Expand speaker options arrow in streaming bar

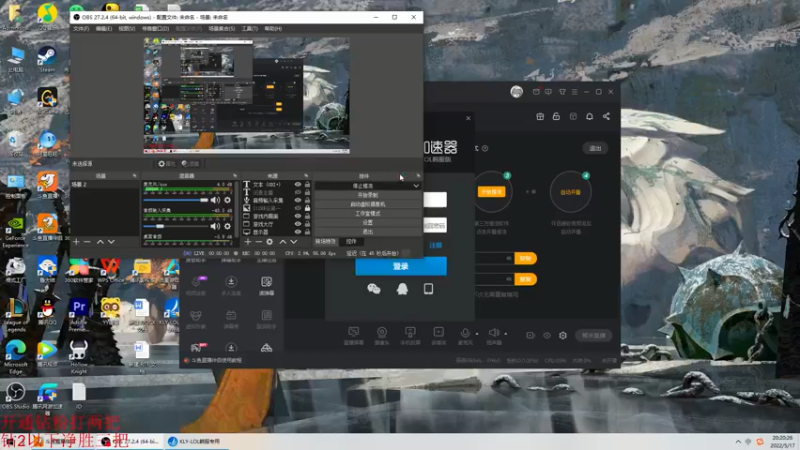pos(506,334)
